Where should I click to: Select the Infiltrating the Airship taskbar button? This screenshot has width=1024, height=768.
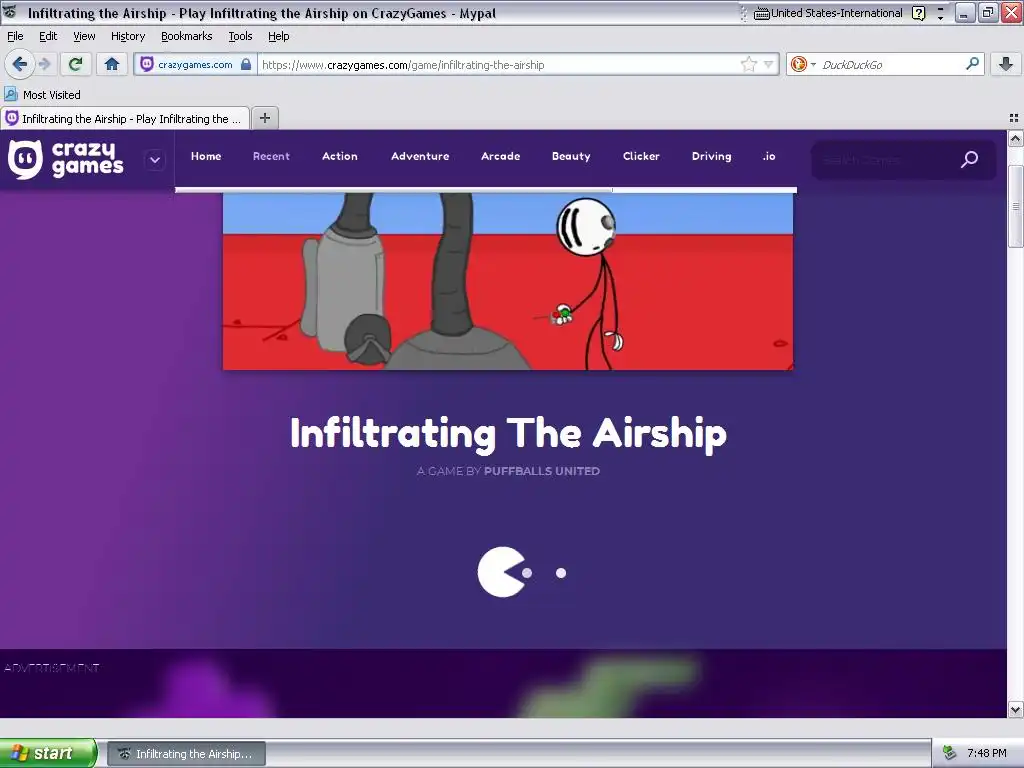(x=187, y=754)
